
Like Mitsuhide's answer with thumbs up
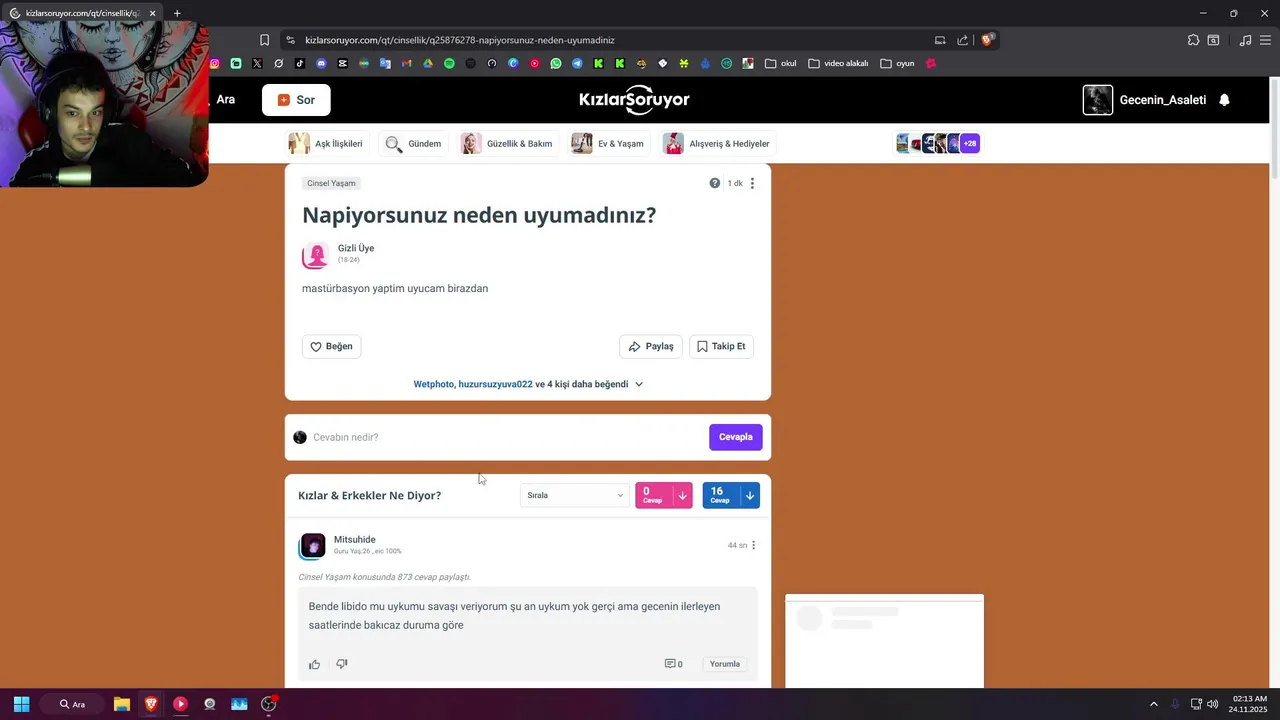(x=314, y=664)
